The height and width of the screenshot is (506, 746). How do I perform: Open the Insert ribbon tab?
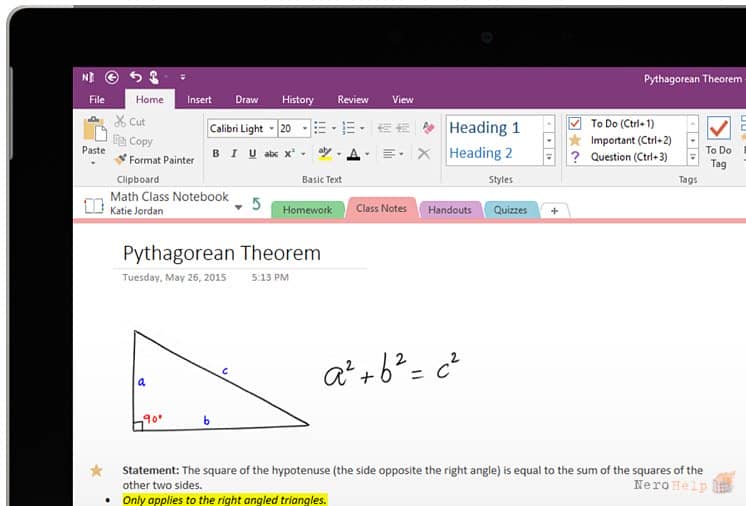click(x=199, y=100)
